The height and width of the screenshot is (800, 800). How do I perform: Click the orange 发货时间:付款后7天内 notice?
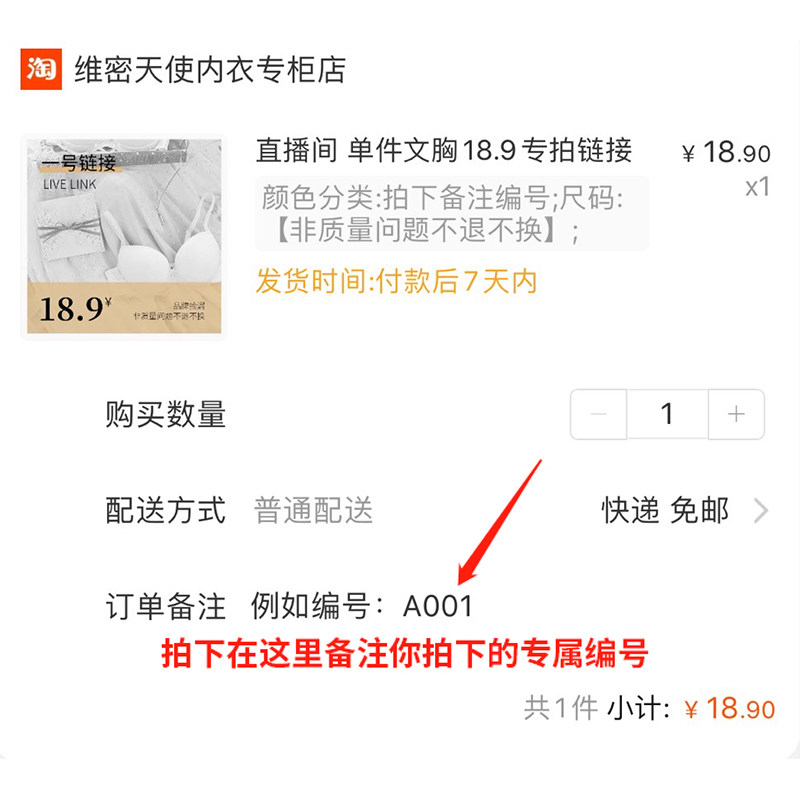(396, 281)
